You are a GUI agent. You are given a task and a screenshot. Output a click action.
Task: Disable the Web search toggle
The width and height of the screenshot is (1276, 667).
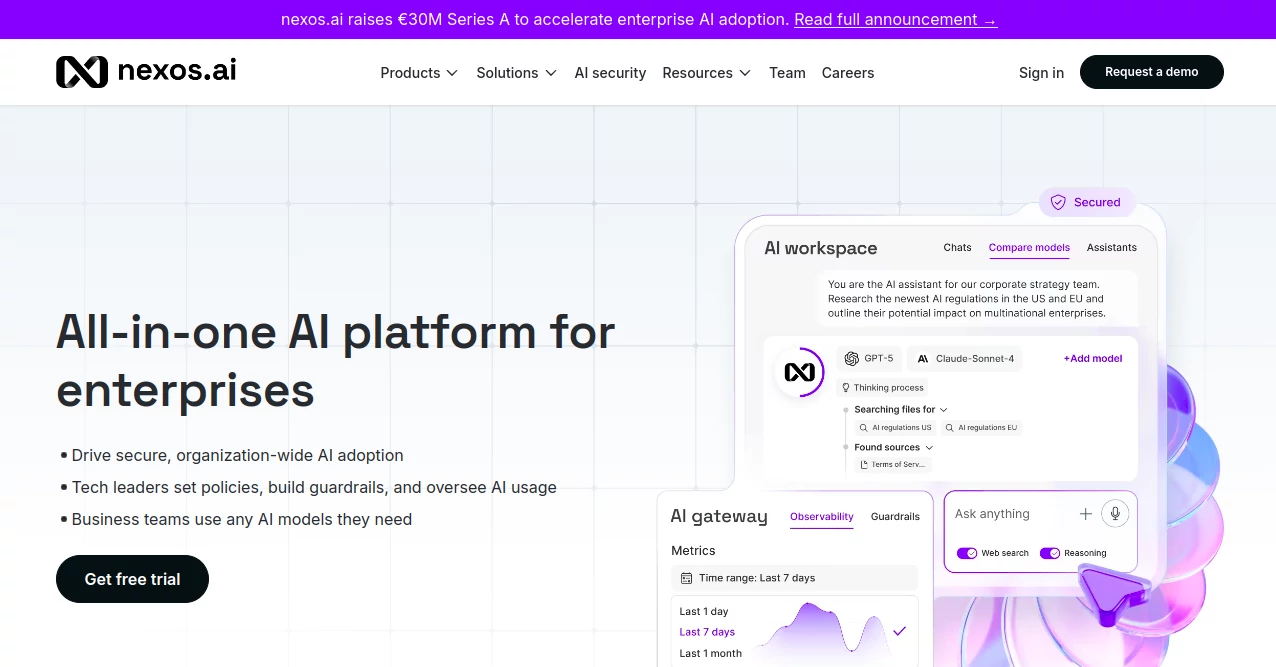click(x=967, y=553)
